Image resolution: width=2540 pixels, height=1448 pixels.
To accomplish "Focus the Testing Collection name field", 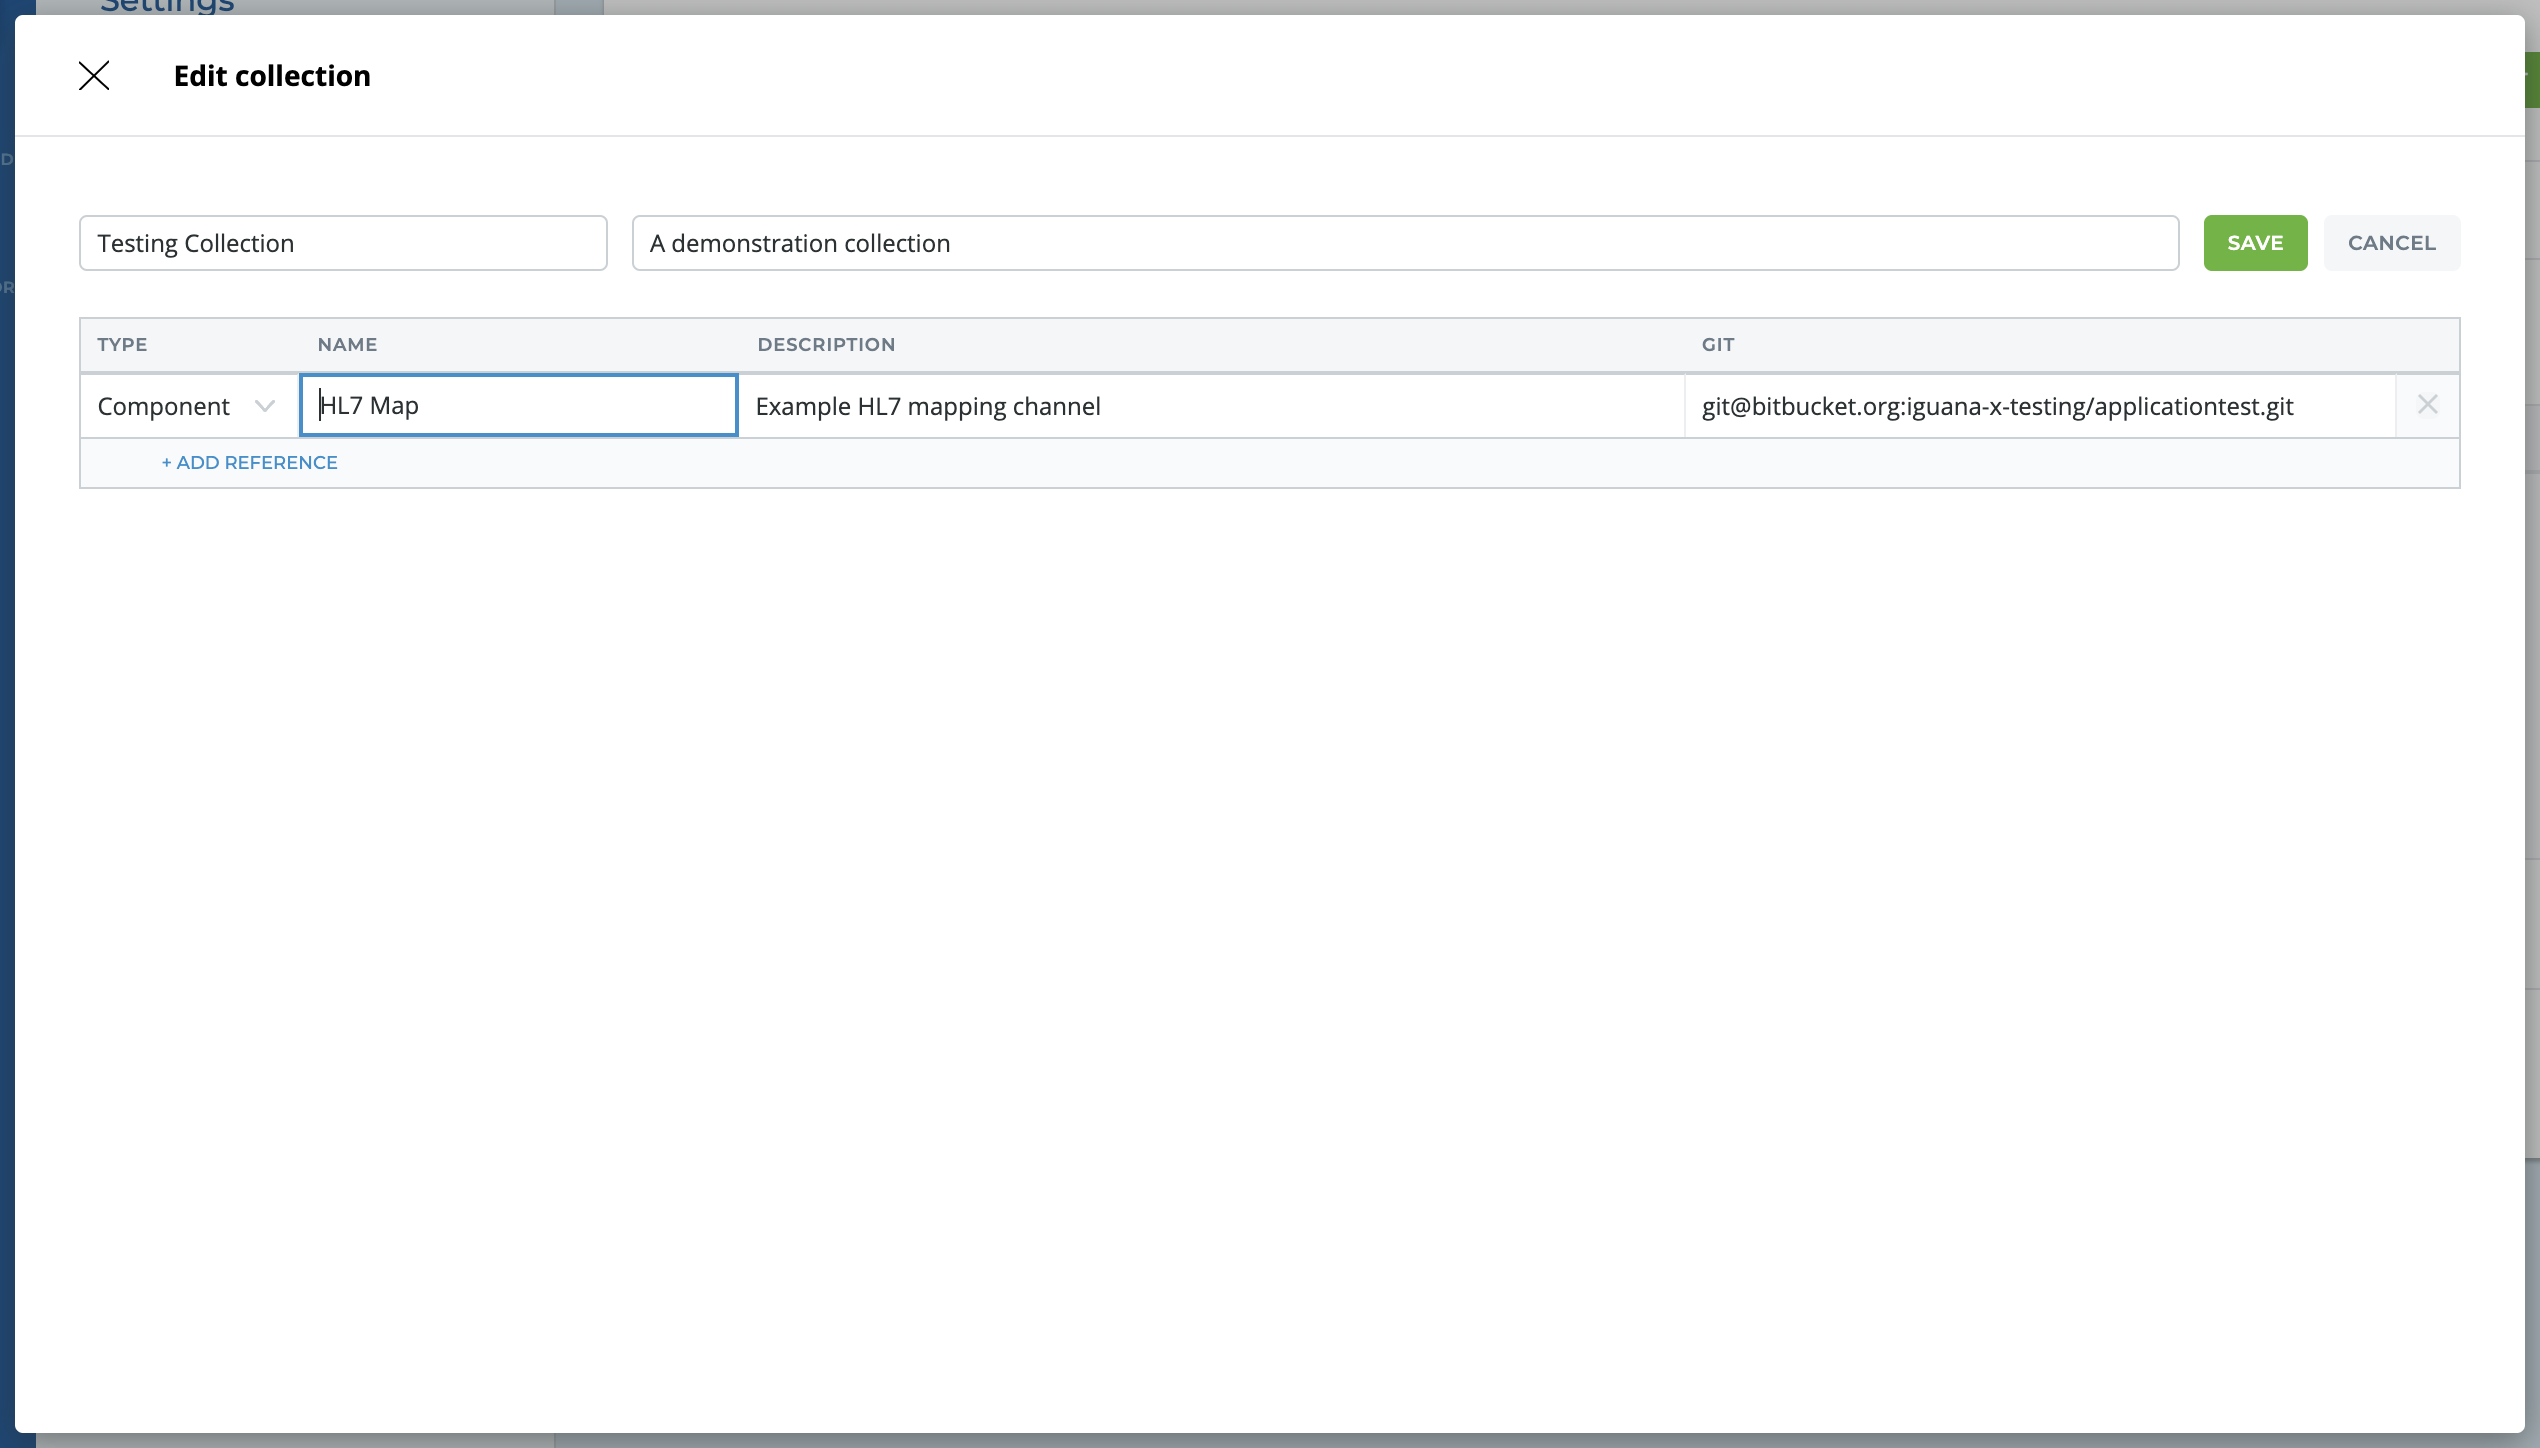I will click(x=343, y=243).
